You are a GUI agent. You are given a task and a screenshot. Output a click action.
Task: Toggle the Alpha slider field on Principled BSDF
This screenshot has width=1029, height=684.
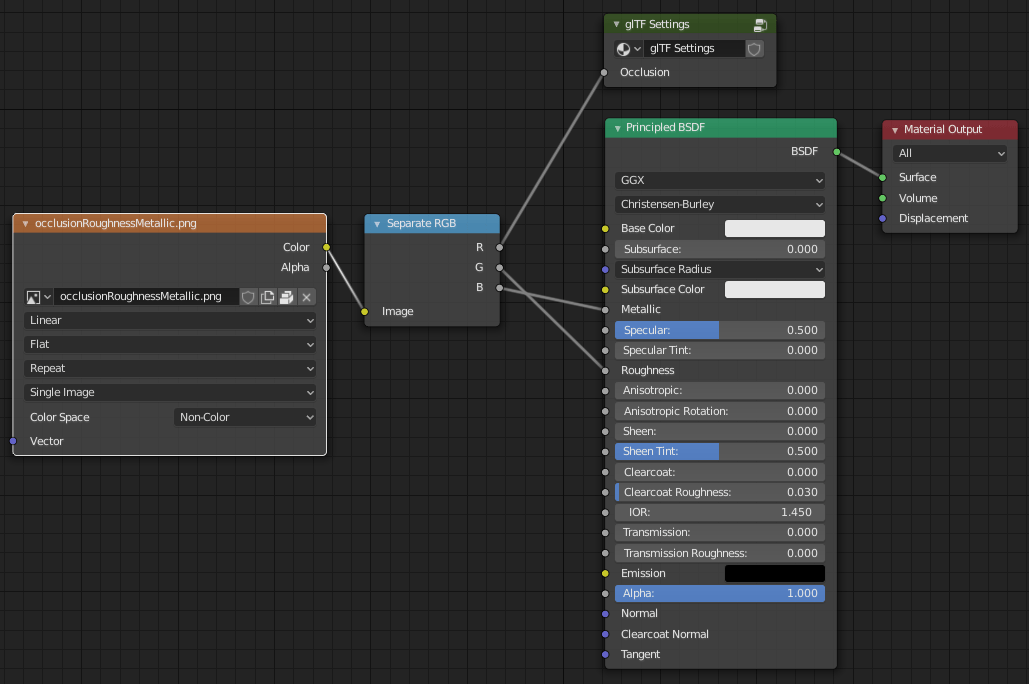click(x=719, y=593)
